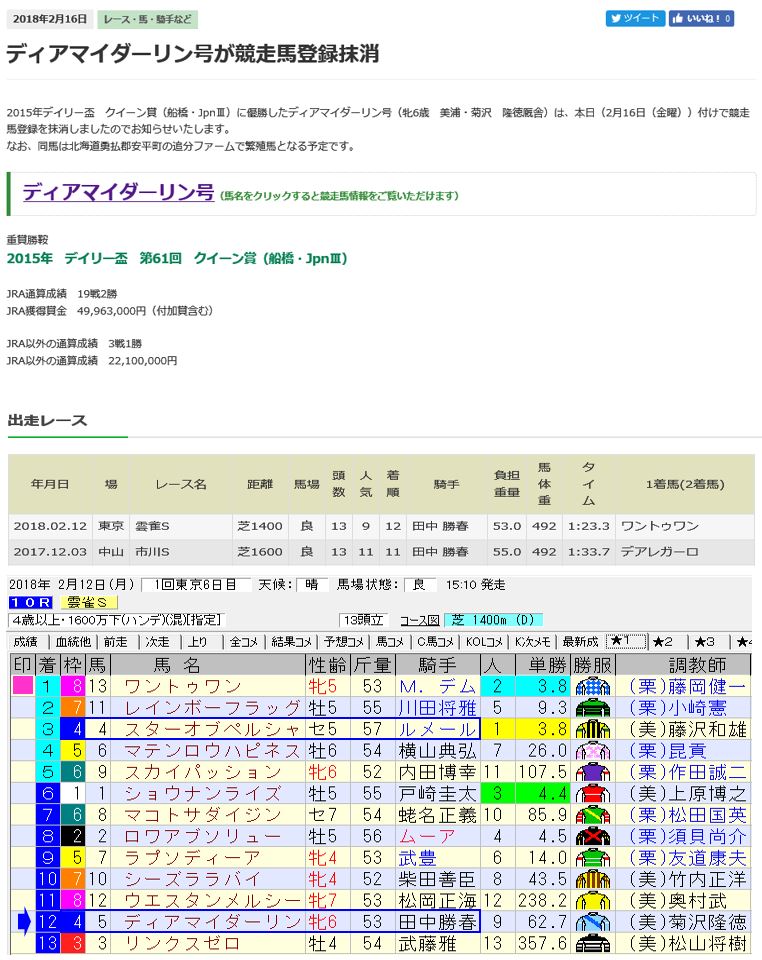Screen dimensions: 762x960
Task: Click the 雲雀S race name label
Action: pyautogui.click(x=89, y=602)
